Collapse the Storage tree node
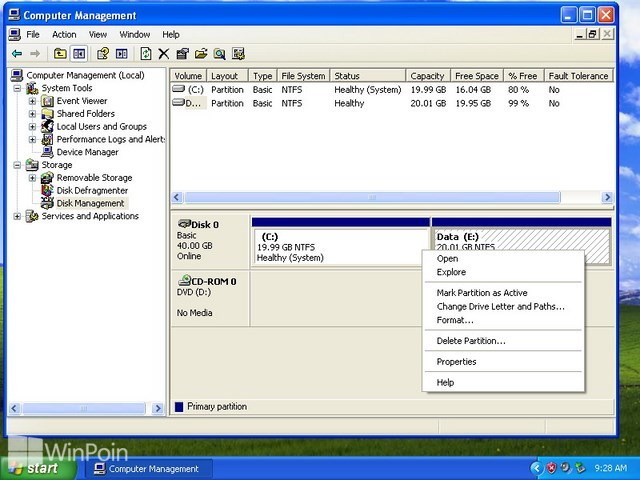Screen dimensions: 640x480 coord(17,165)
